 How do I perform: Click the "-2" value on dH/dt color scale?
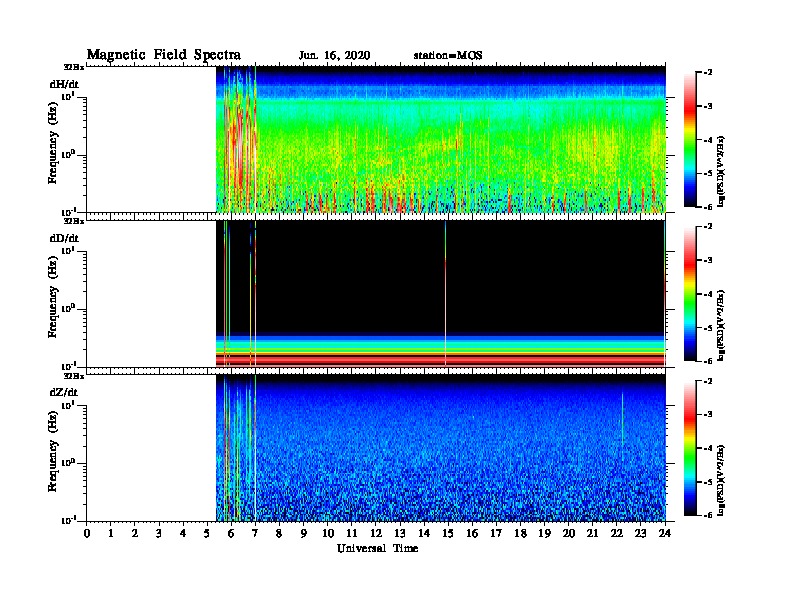tap(708, 73)
